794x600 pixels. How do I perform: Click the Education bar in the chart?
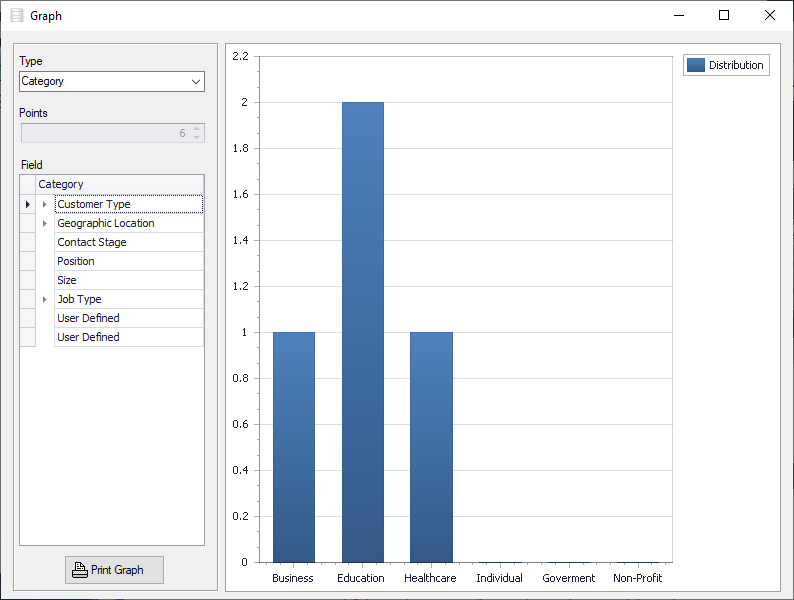click(363, 332)
